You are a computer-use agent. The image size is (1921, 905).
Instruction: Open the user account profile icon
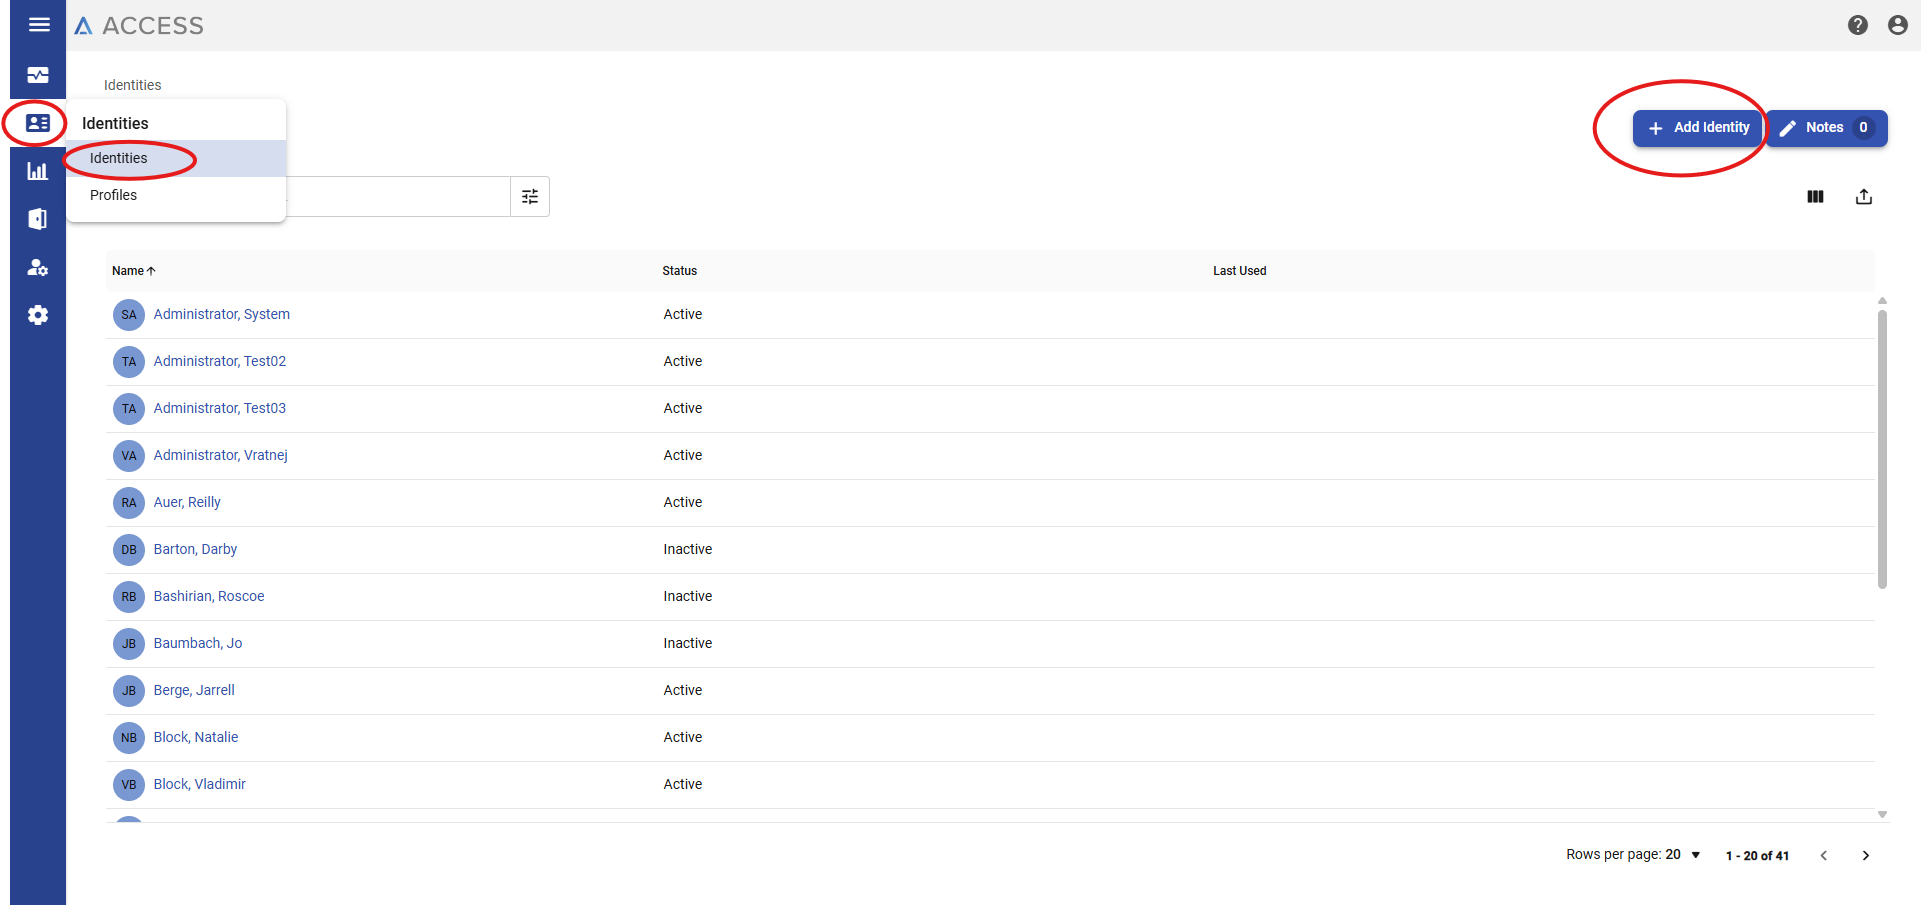pyautogui.click(x=1897, y=25)
